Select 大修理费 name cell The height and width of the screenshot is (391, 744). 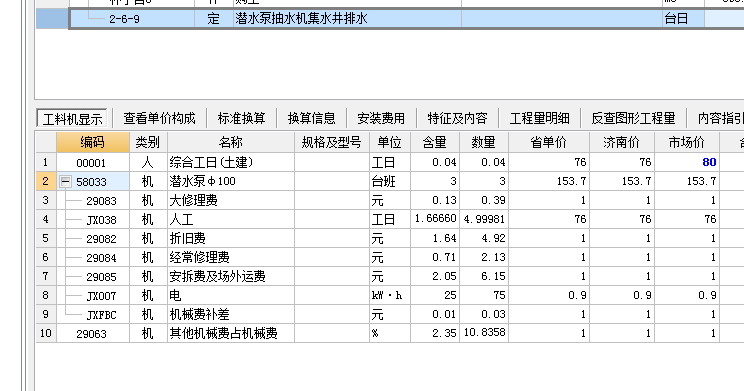pyautogui.click(x=231, y=200)
